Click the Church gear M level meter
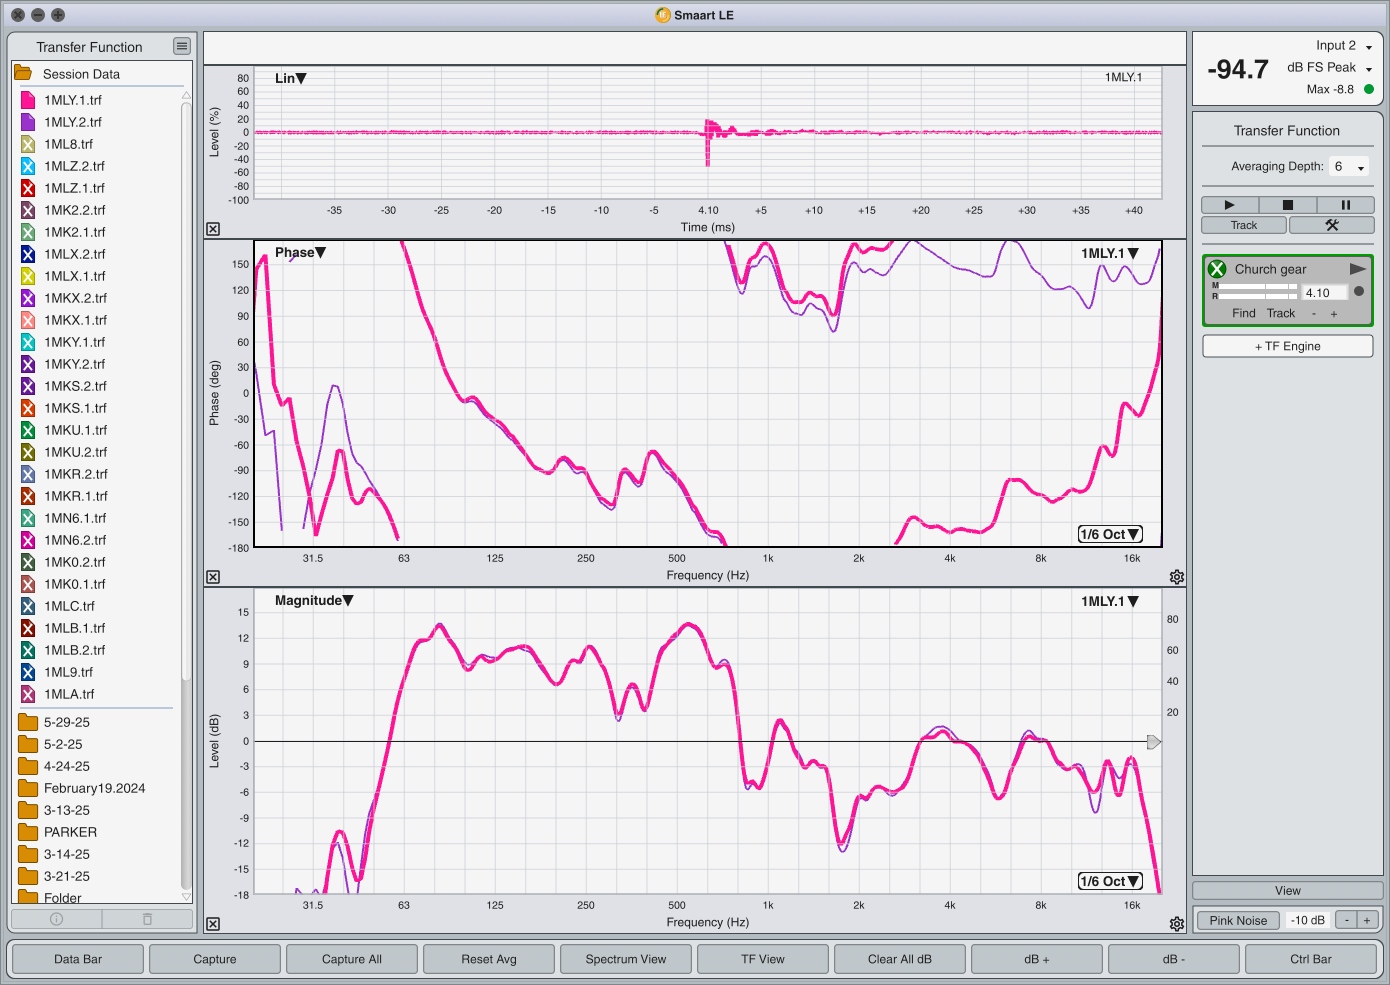 coord(1257,286)
